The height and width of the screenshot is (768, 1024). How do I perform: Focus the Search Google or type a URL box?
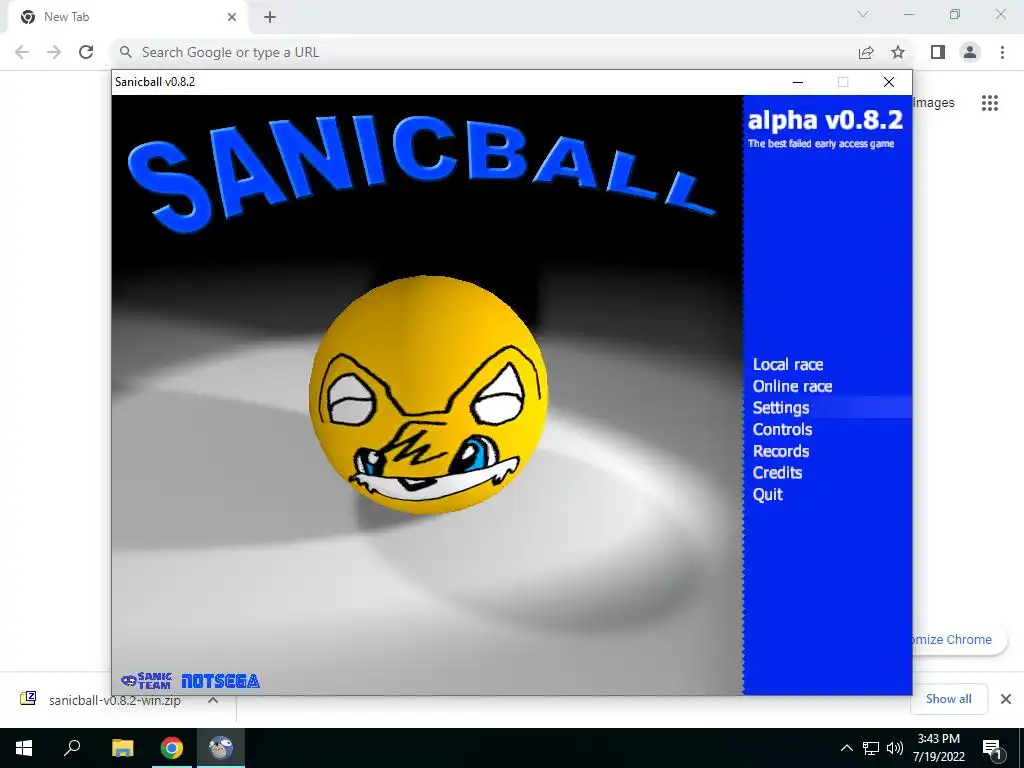[483, 52]
